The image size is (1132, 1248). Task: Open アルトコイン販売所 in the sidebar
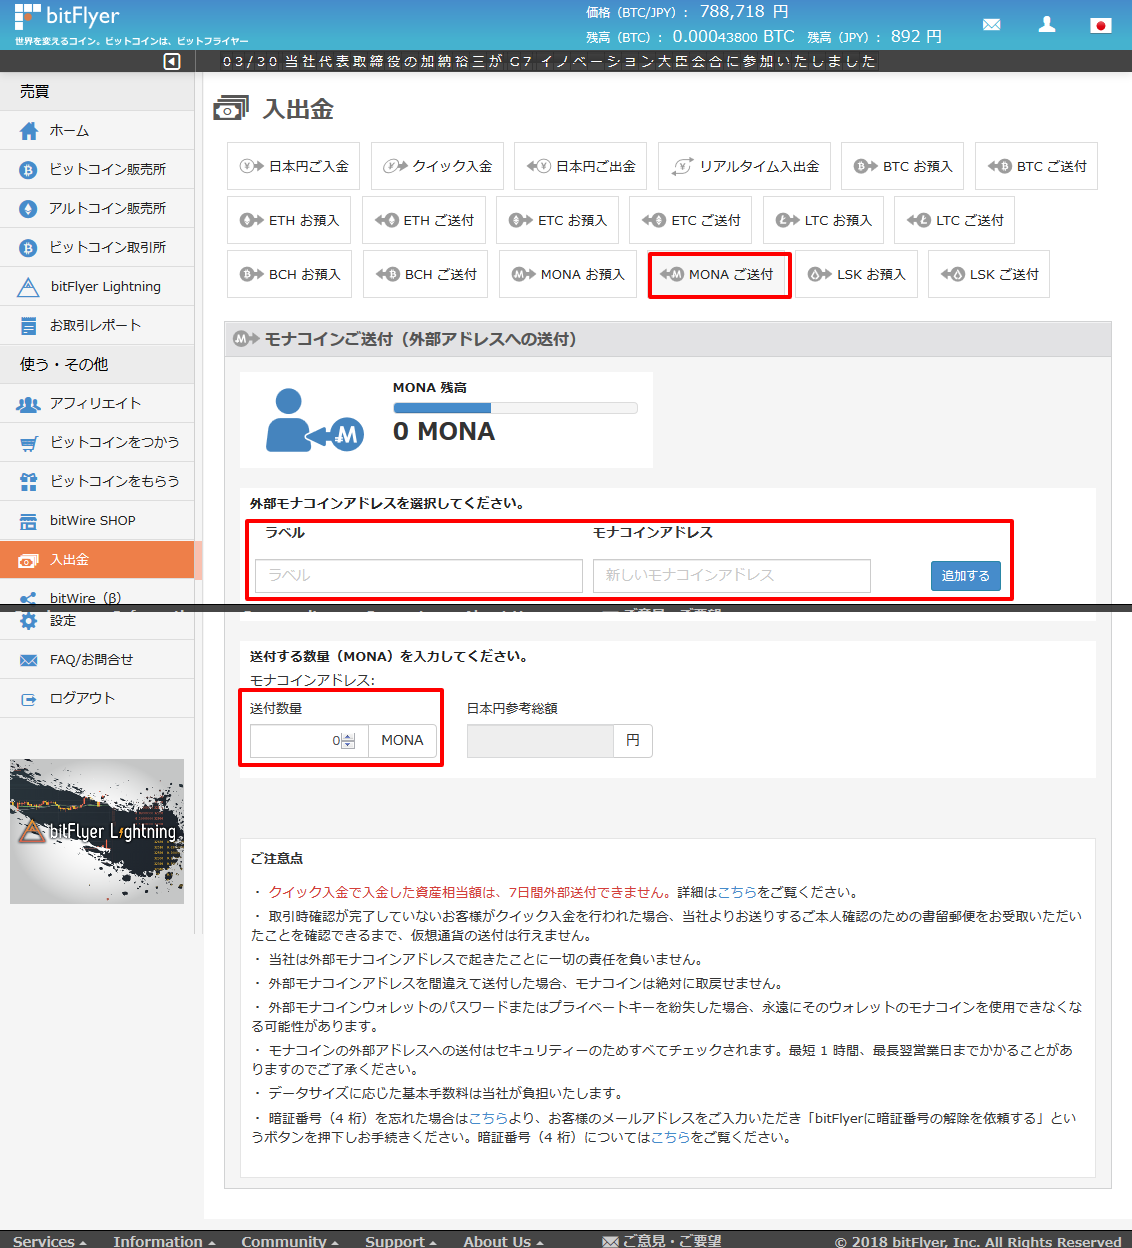[x=97, y=208]
